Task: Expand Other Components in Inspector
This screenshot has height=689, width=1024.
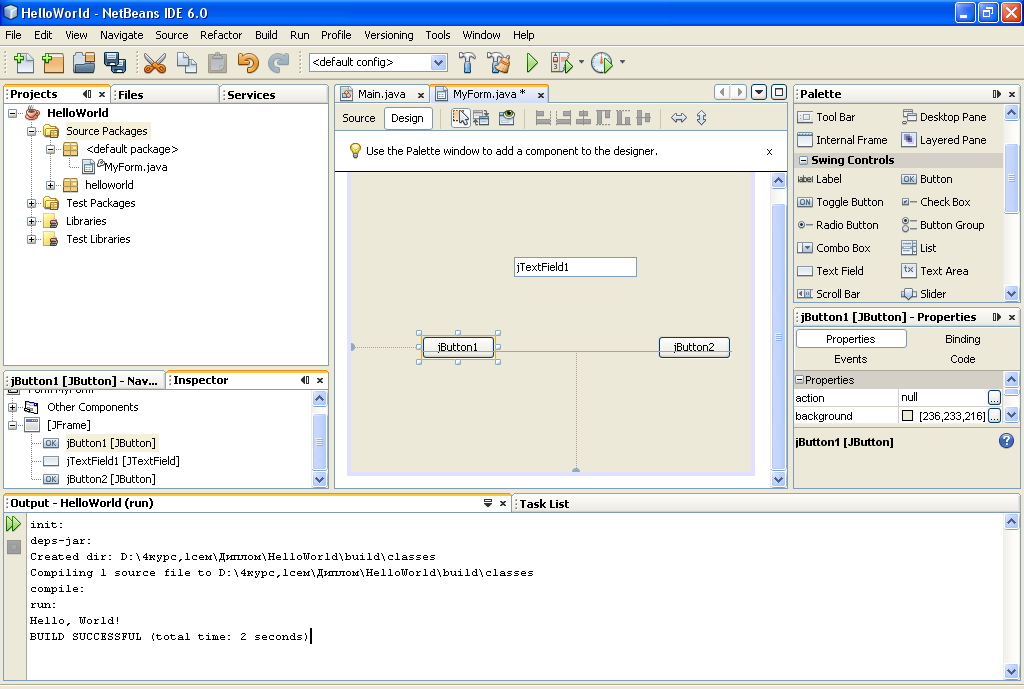Action: coord(12,408)
